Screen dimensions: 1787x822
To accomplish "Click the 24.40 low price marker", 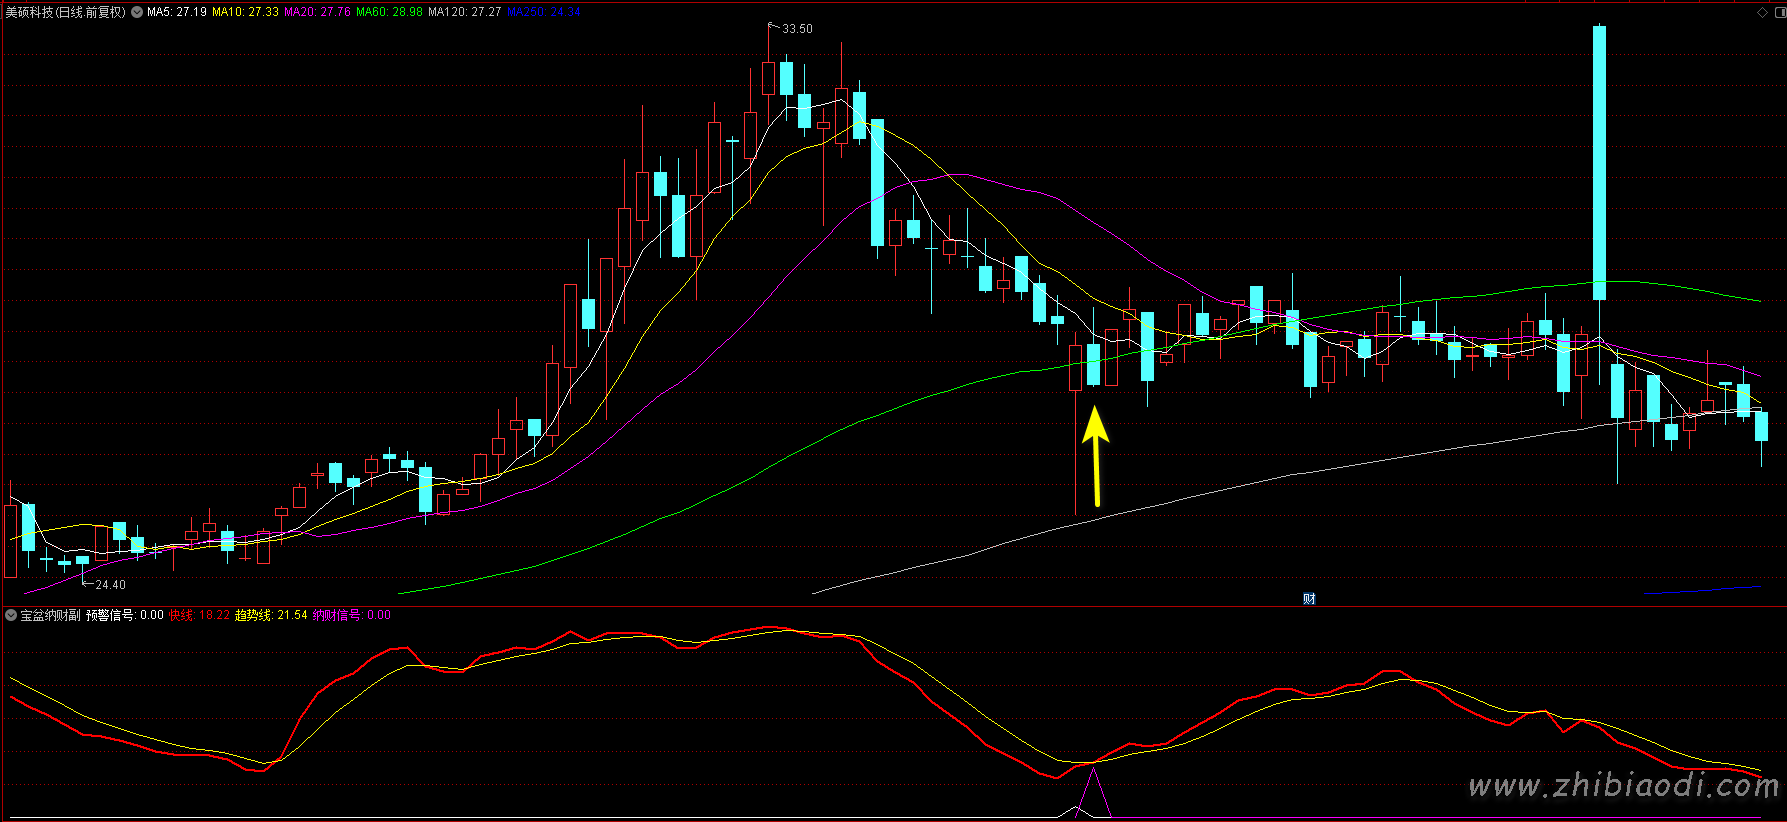I will (x=109, y=585).
